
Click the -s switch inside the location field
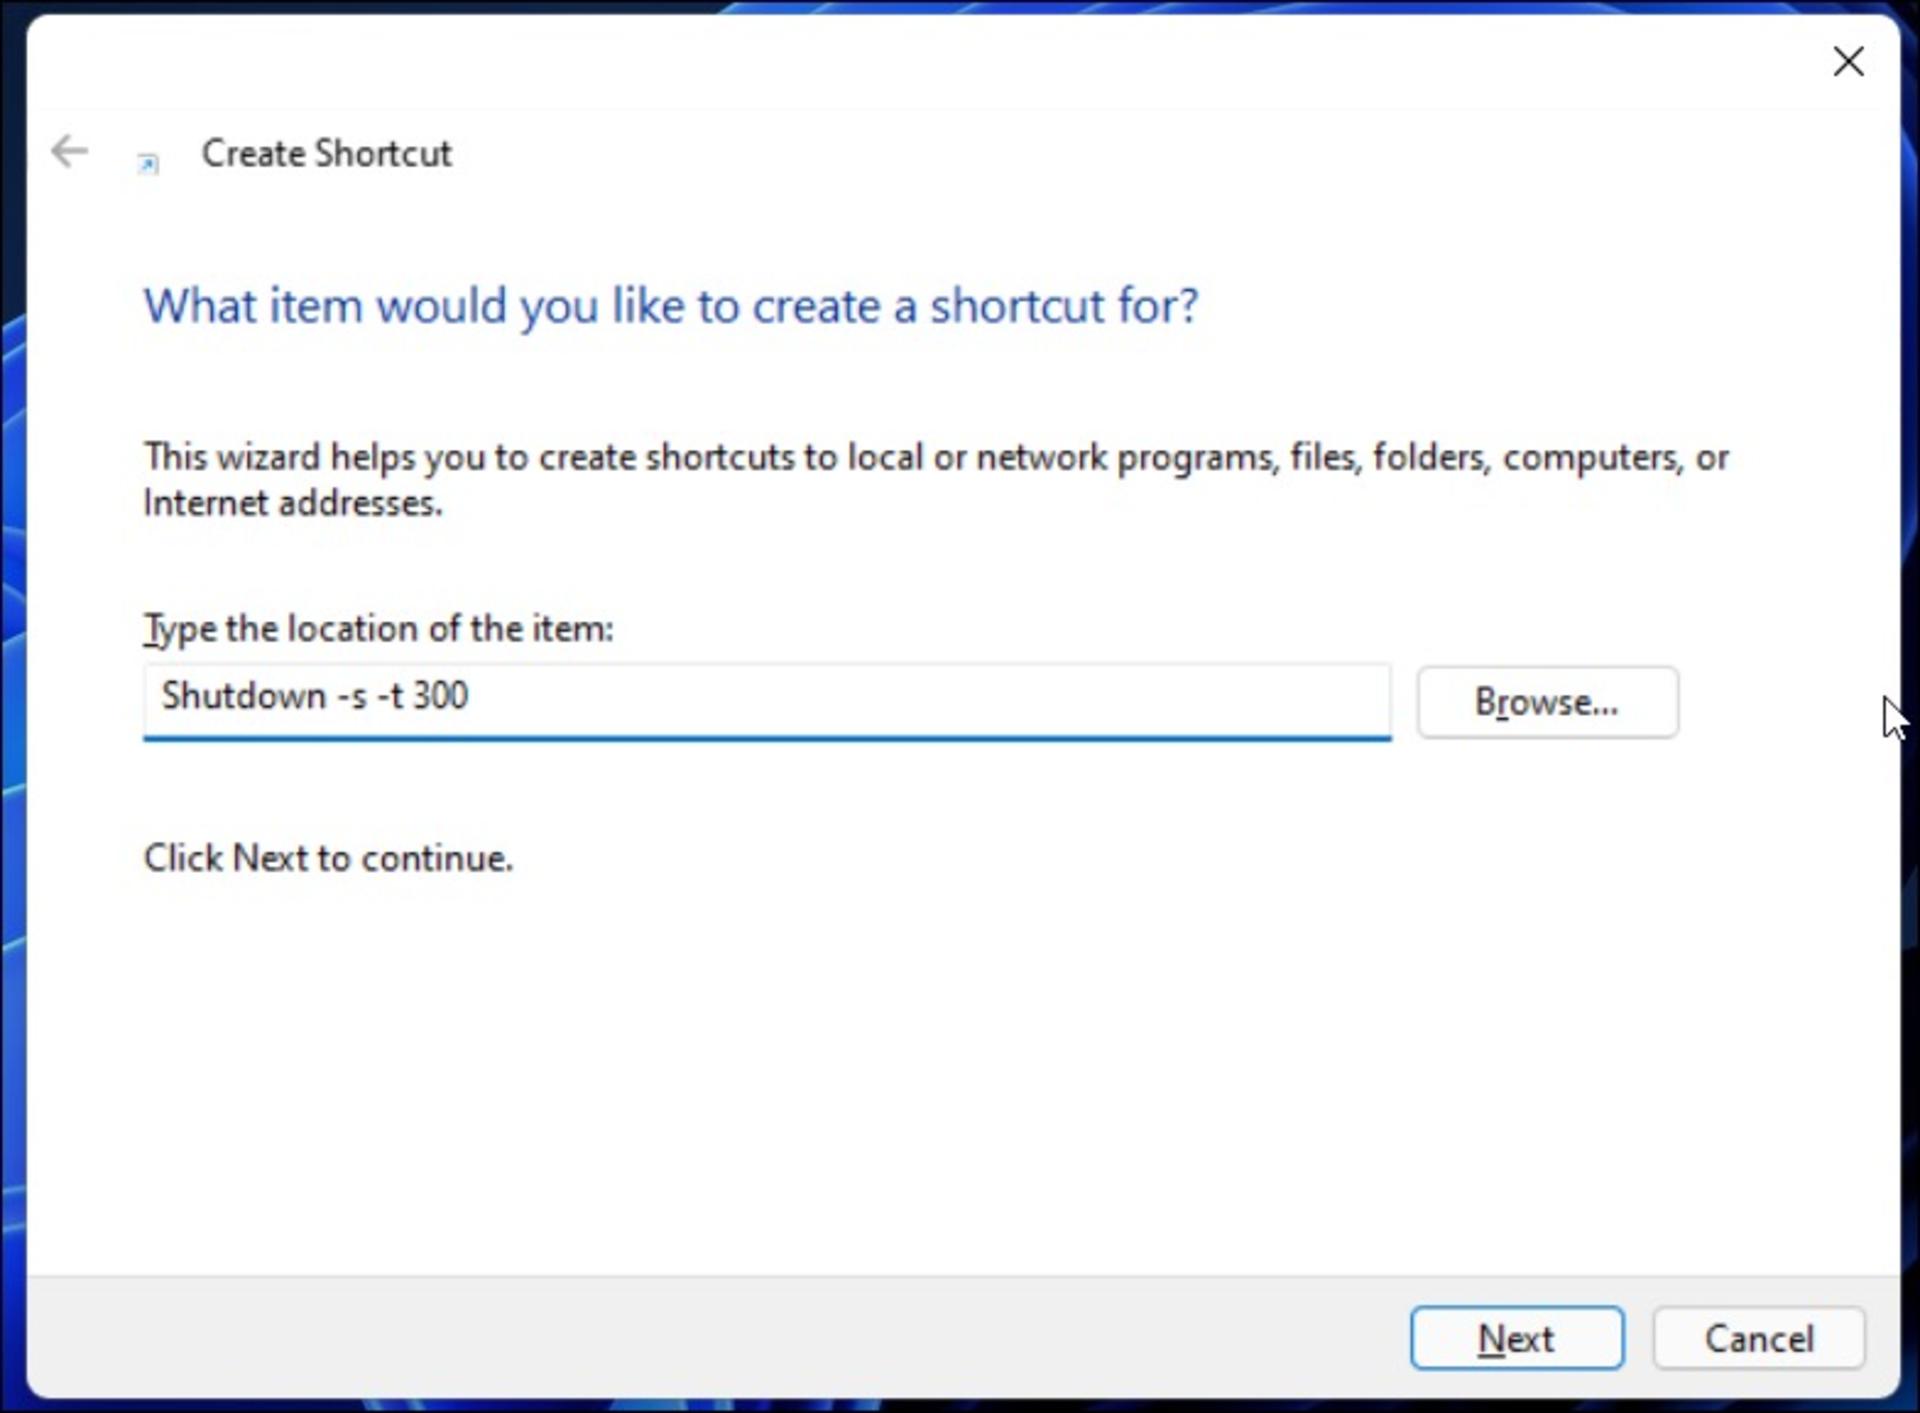tap(352, 696)
